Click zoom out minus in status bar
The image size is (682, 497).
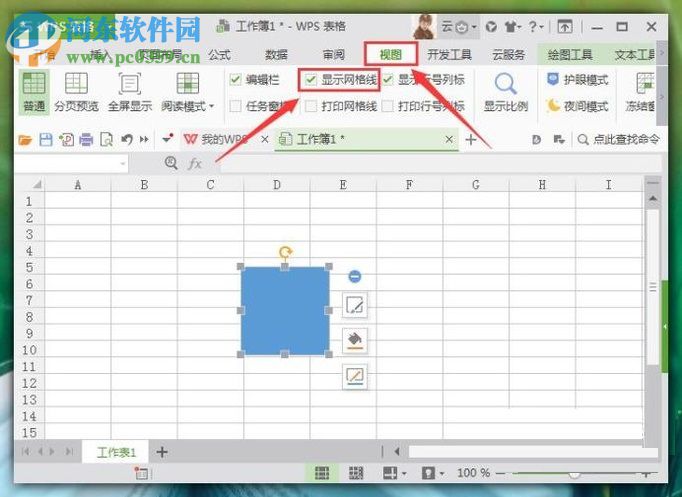pyautogui.click(x=501, y=473)
